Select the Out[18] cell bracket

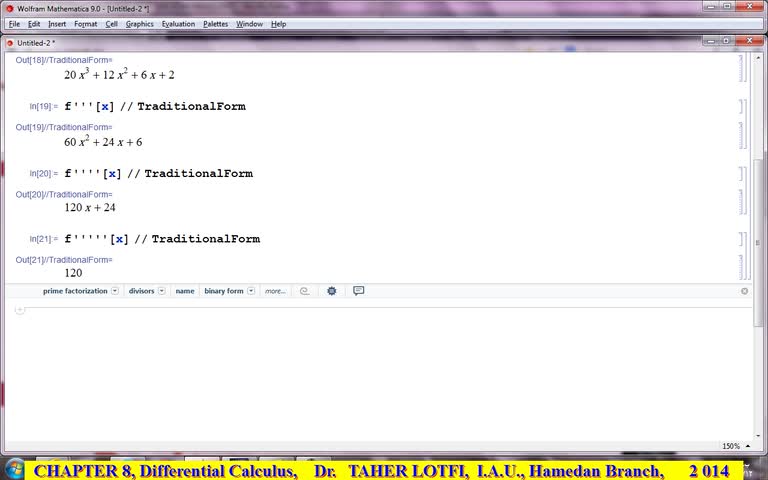(741, 68)
